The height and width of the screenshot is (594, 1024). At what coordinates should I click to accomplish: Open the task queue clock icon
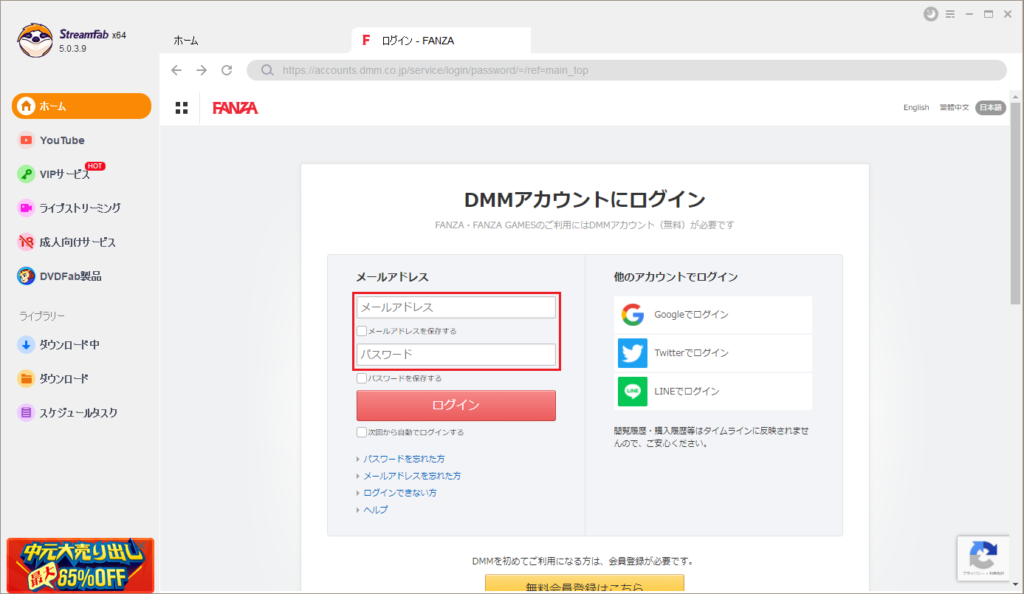931,14
